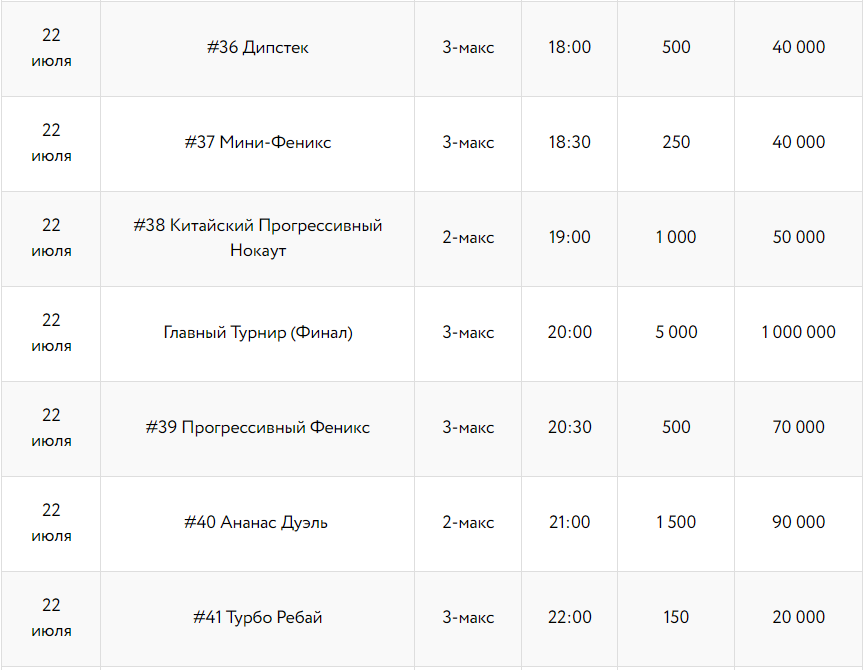Click the 20 000 prize pool value

tap(798, 617)
